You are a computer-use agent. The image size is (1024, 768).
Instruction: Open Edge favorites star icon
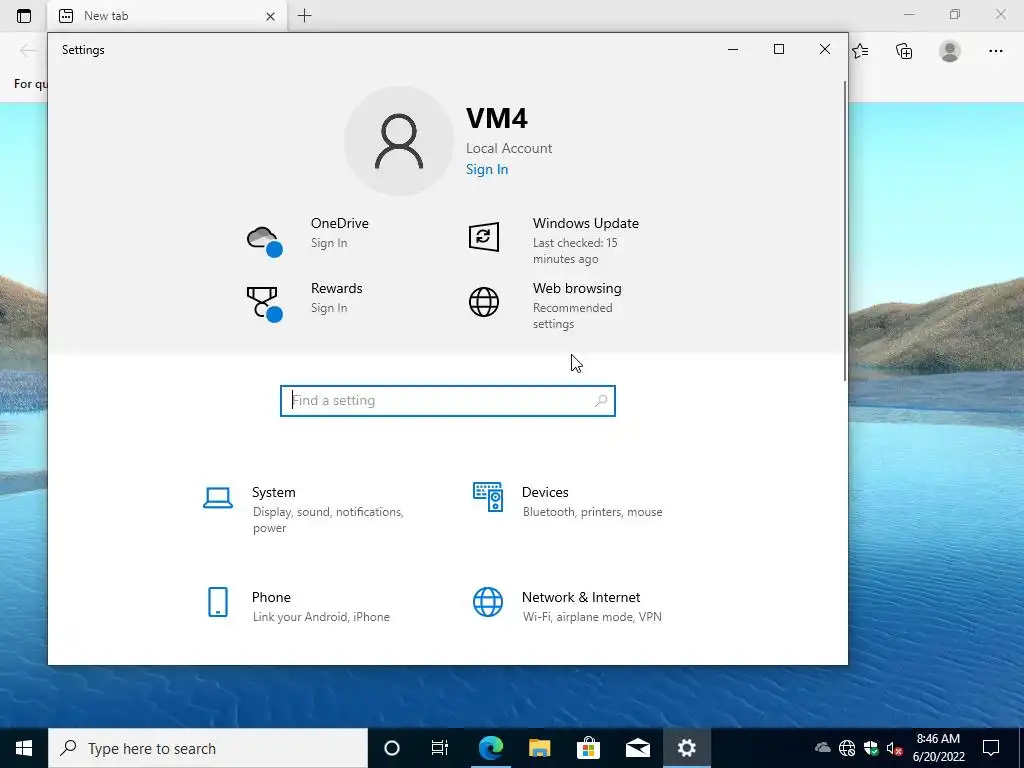point(860,51)
